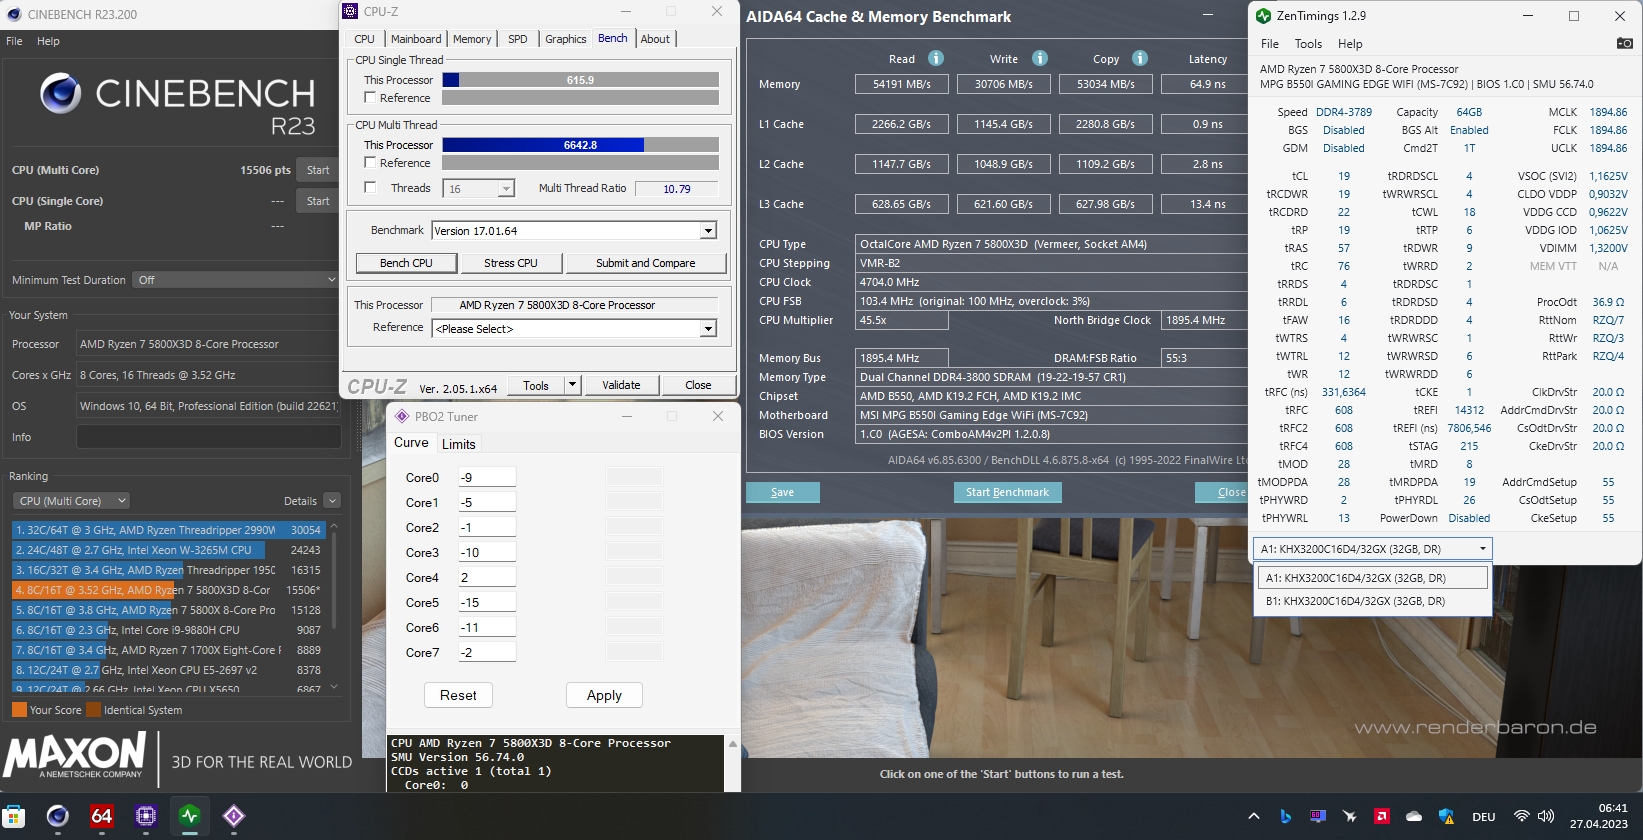Expand the Minimum Test Duration dropdown

click(x=236, y=280)
